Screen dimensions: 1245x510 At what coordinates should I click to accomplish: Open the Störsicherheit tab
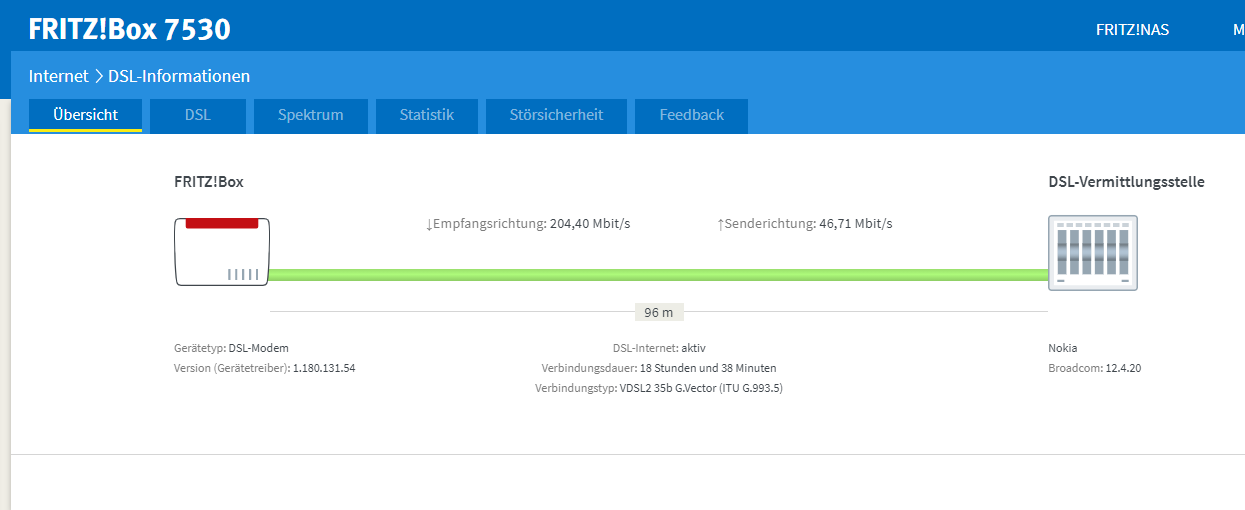[556, 115]
